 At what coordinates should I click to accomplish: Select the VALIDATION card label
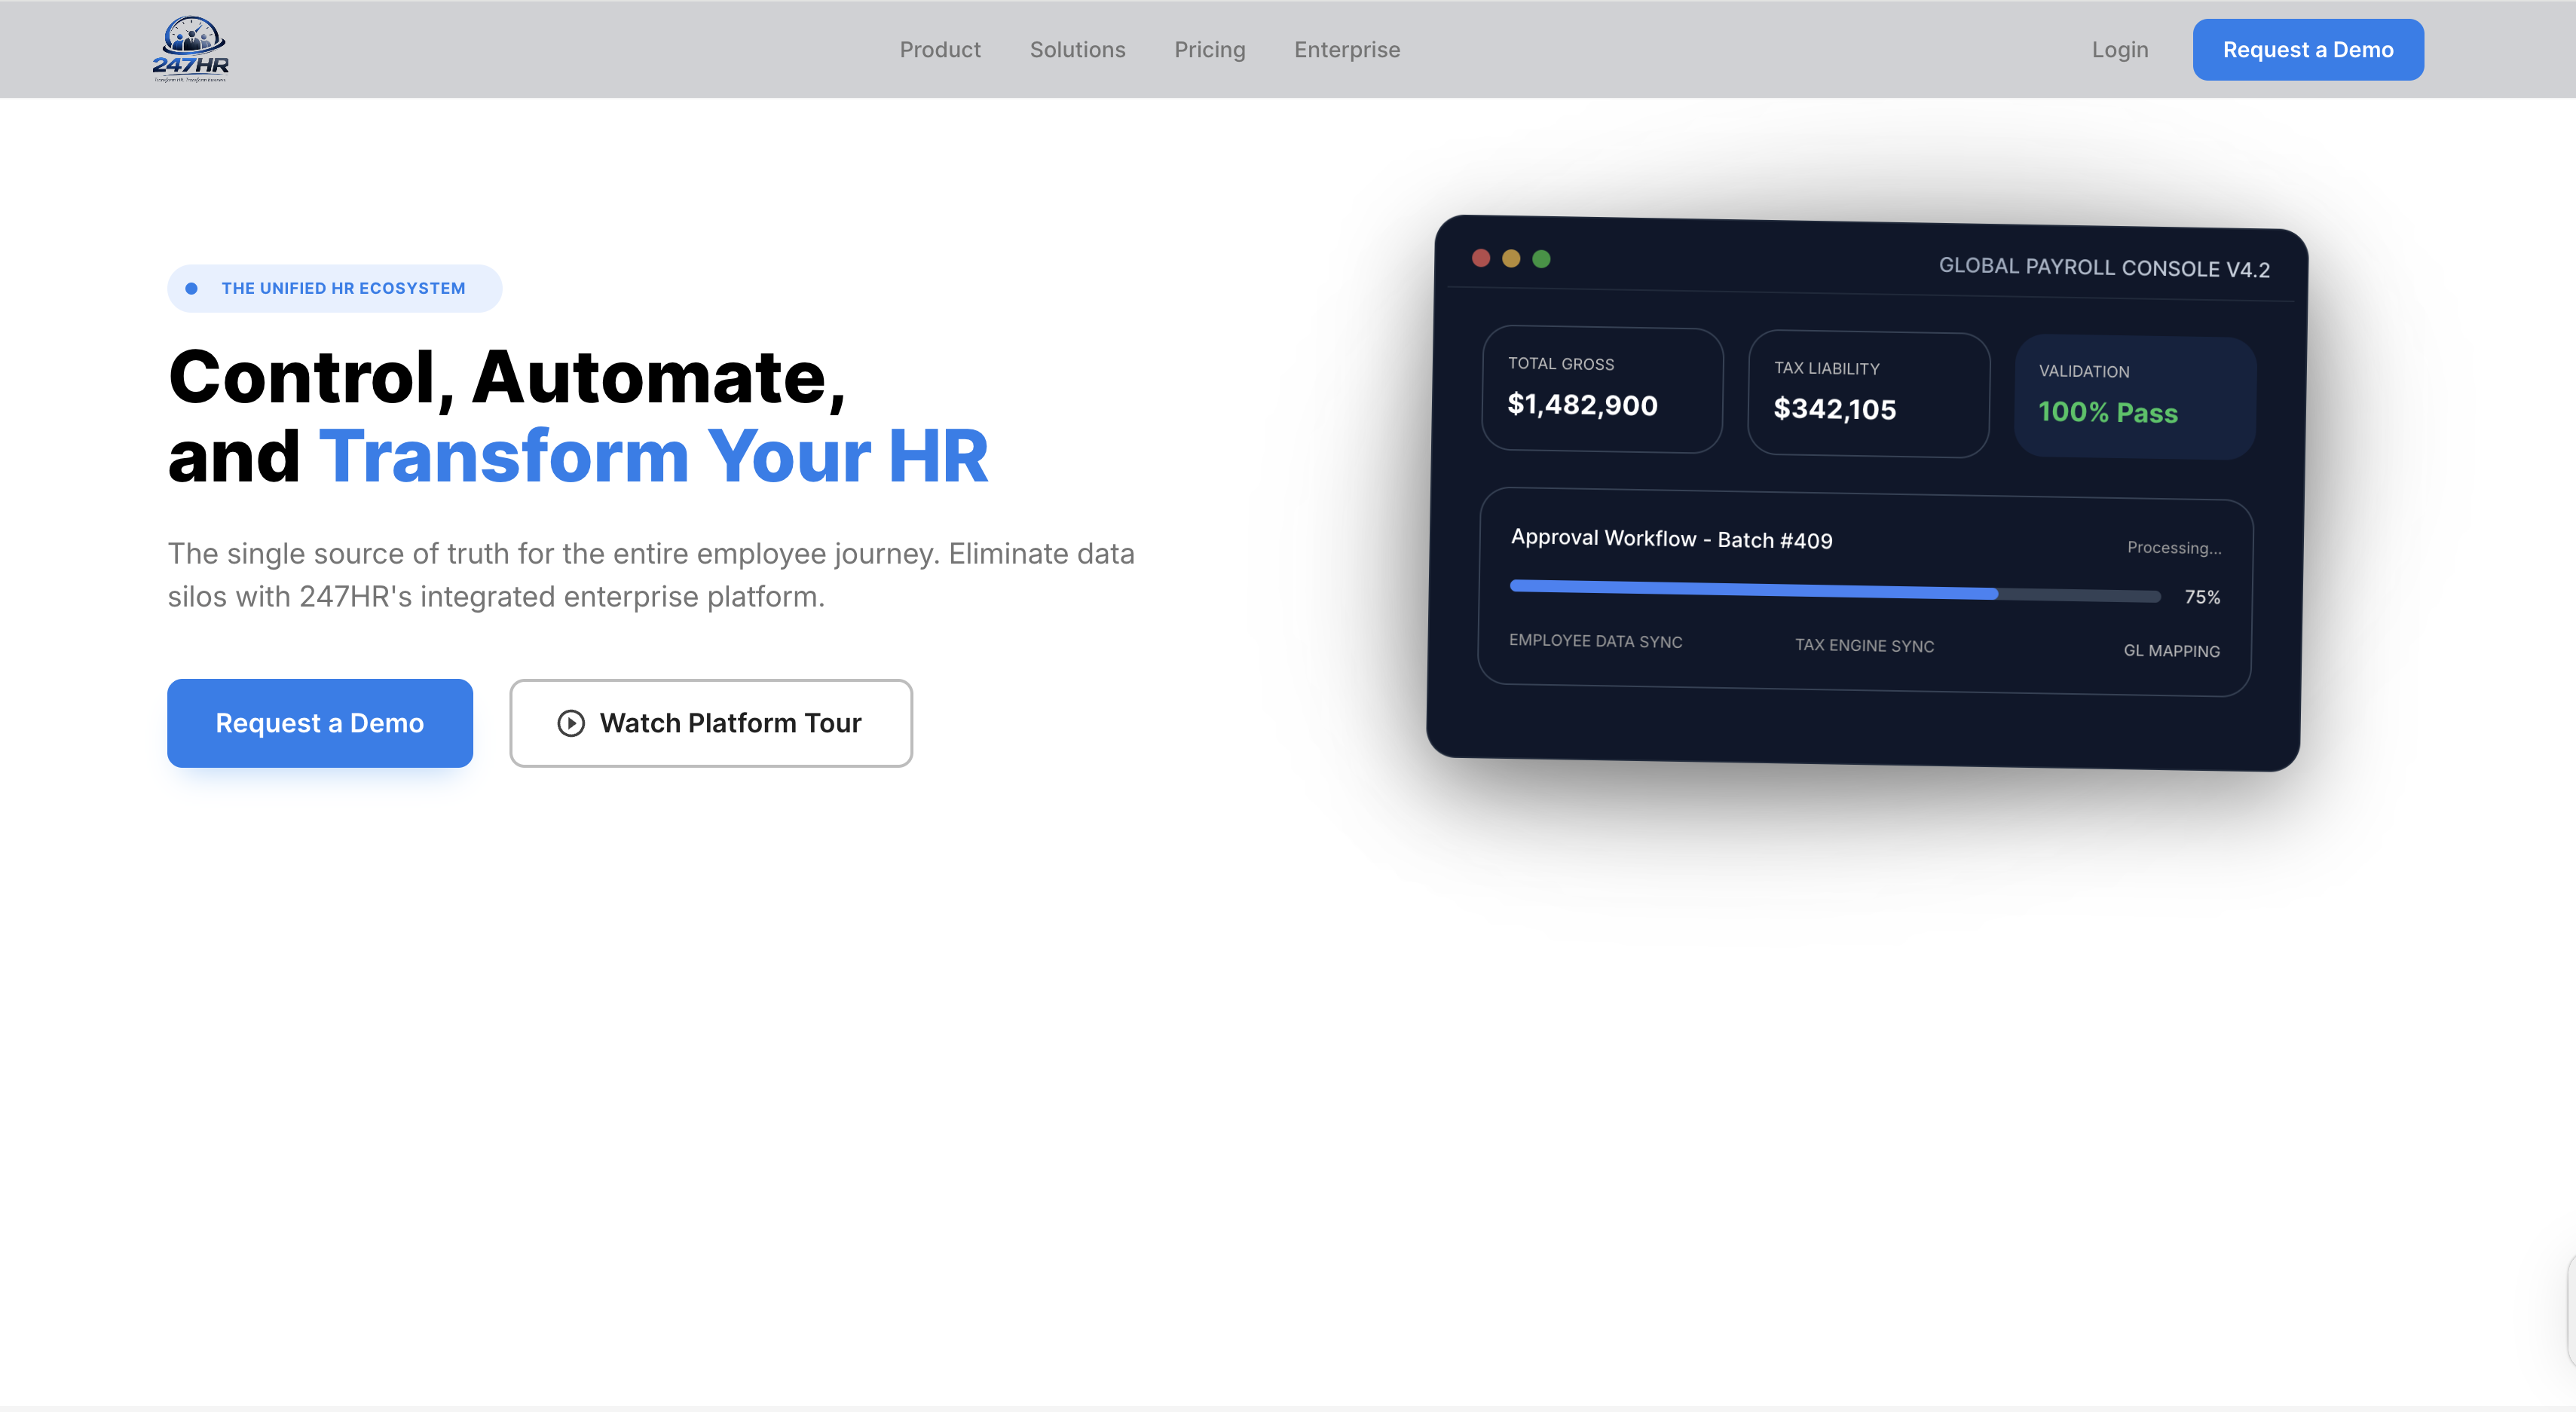tap(2084, 371)
